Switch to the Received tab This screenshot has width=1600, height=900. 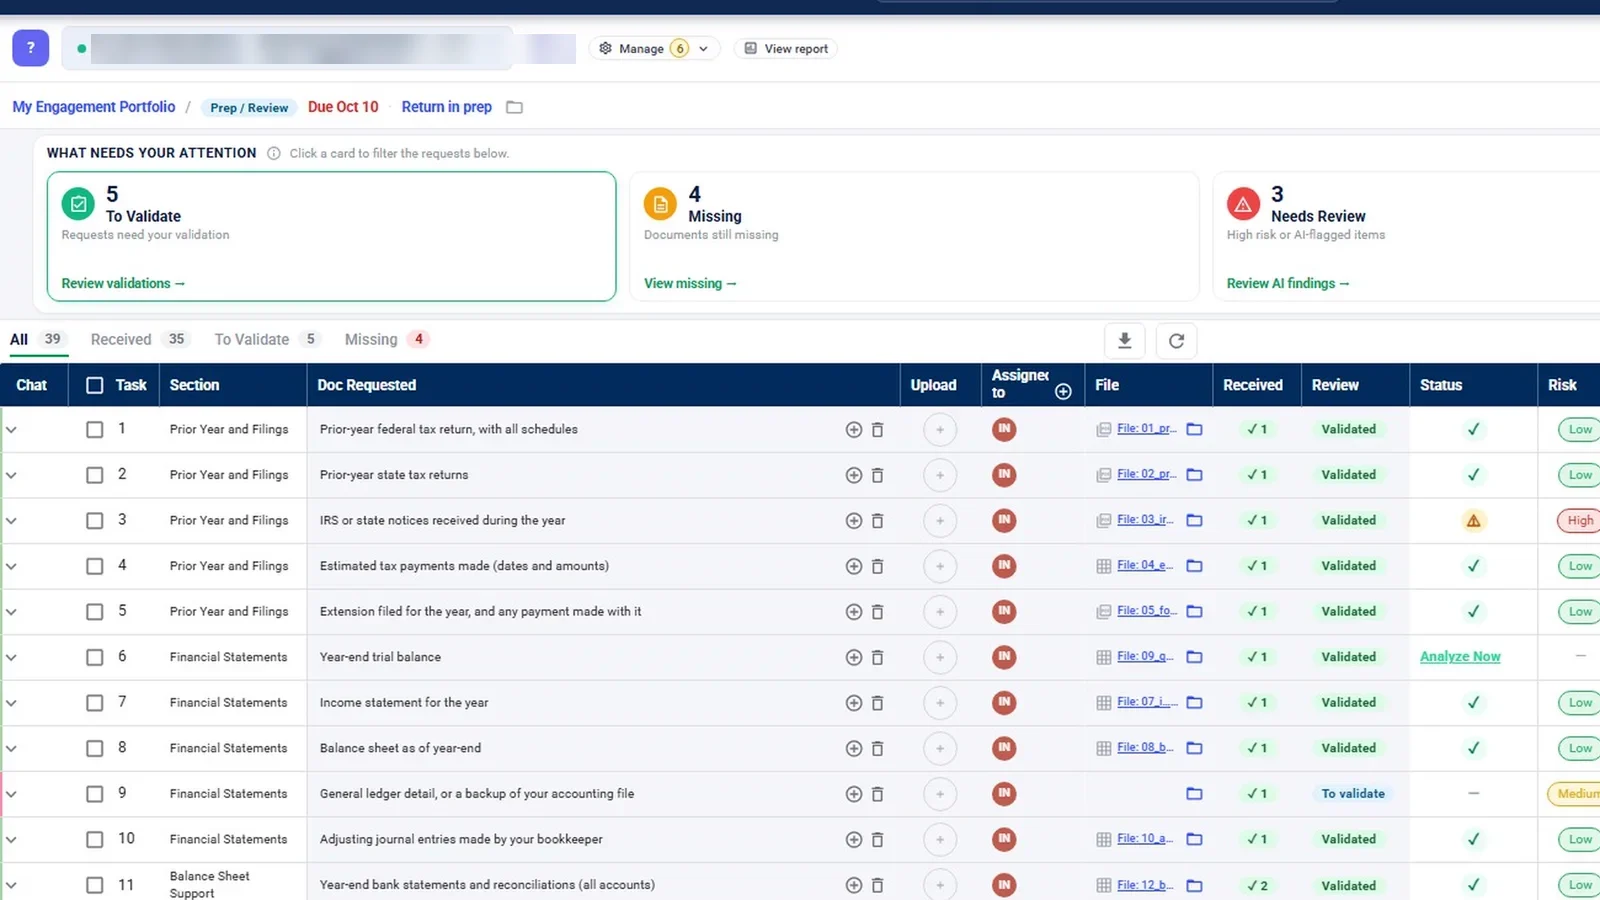click(139, 340)
